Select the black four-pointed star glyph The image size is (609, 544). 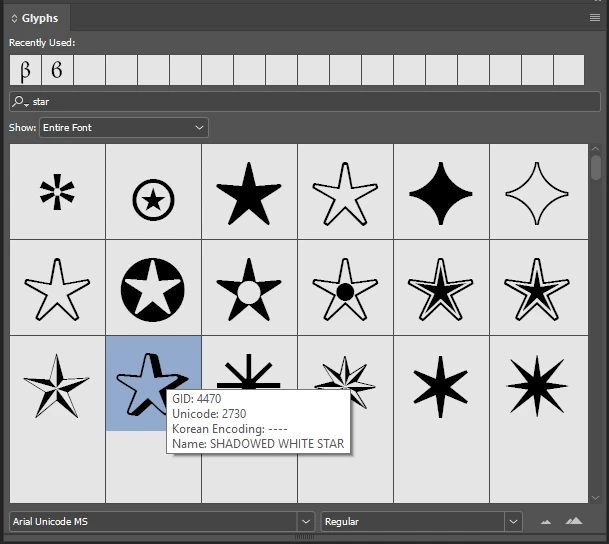coord(441,192)
